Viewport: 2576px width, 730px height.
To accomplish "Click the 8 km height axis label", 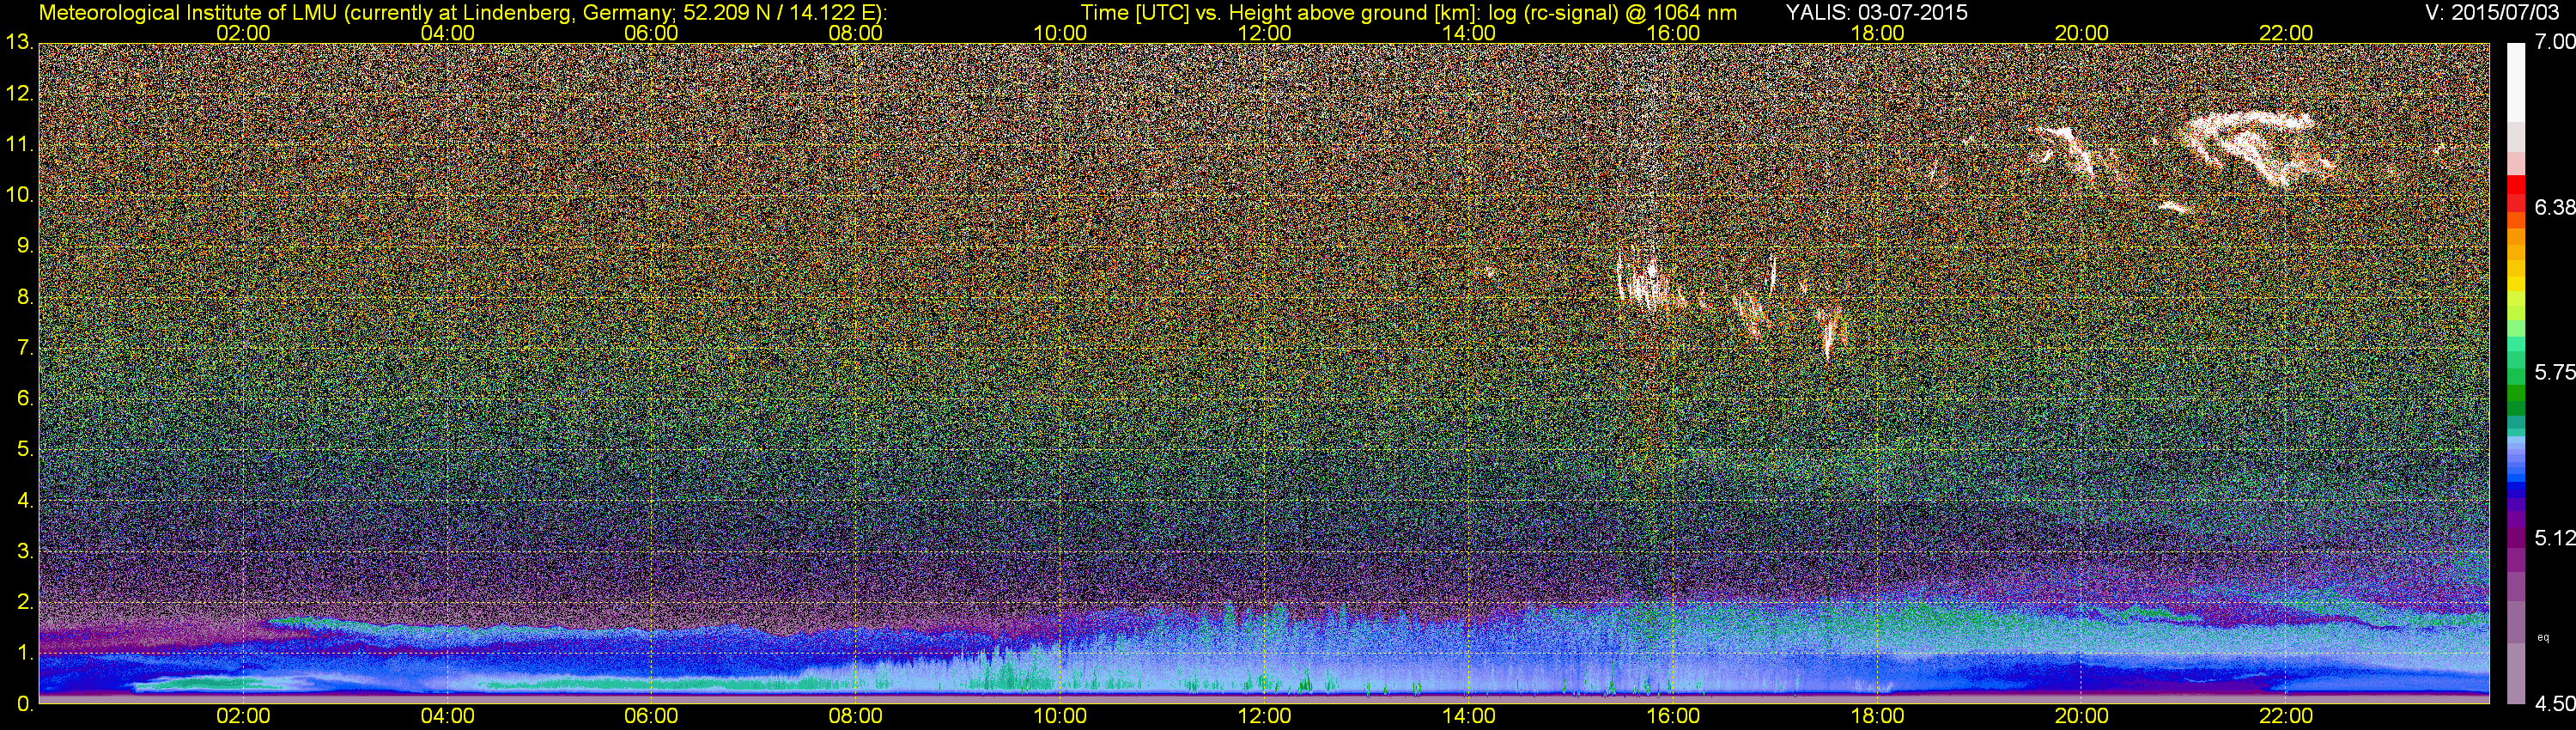I will point(24,297).
